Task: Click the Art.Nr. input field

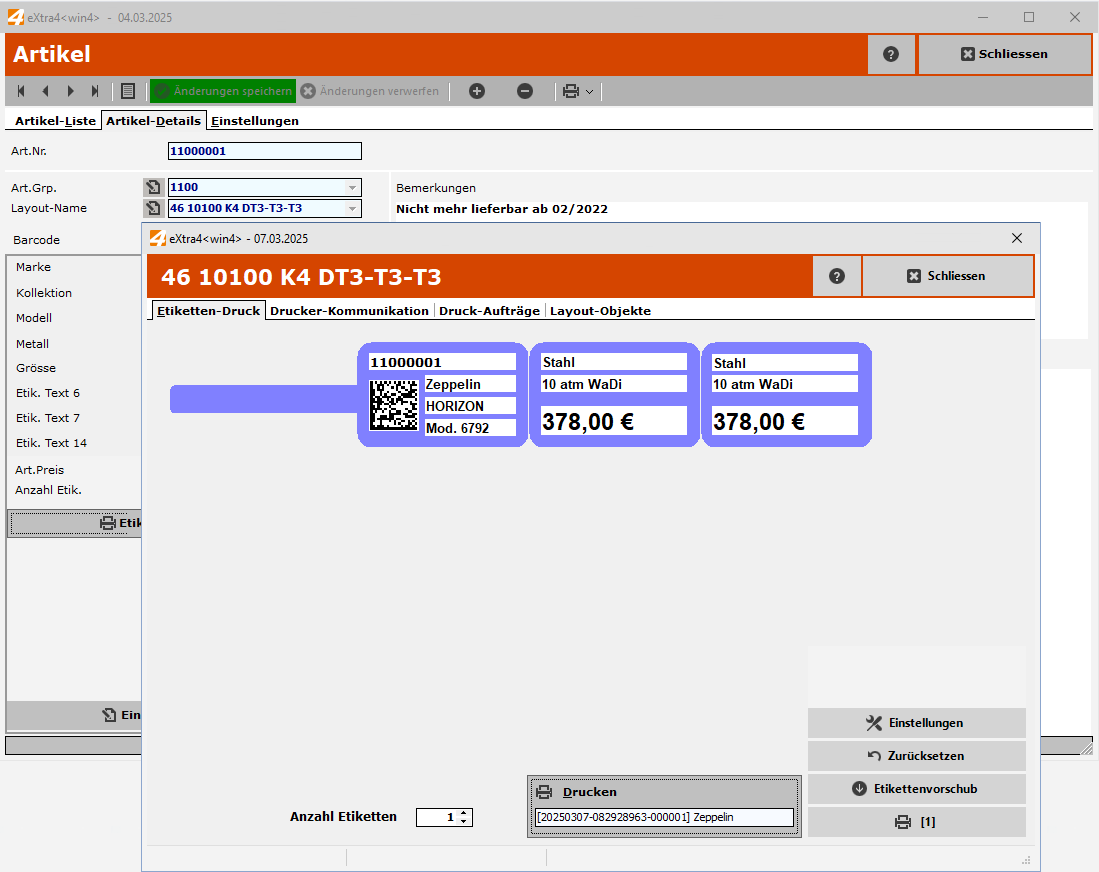Action: [264, 151]
